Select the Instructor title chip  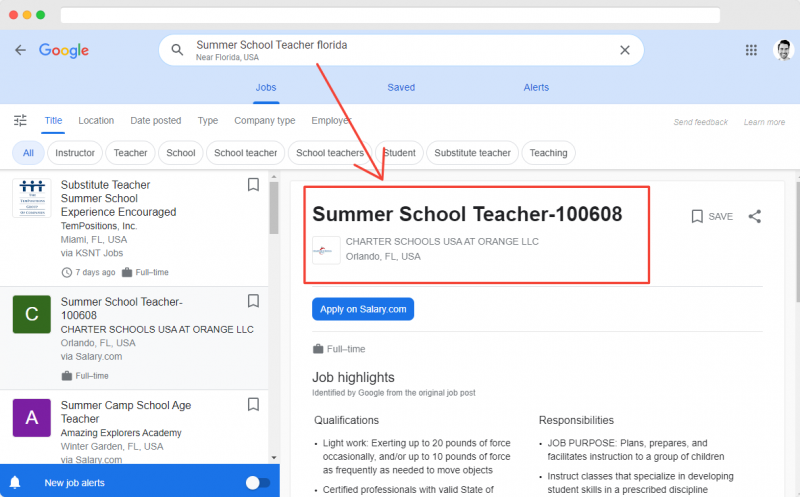click(75, 153)
